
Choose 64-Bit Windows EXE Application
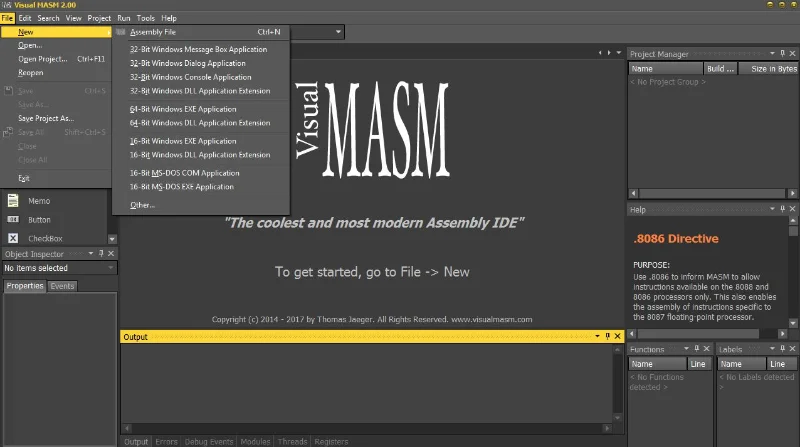[201, 109]
